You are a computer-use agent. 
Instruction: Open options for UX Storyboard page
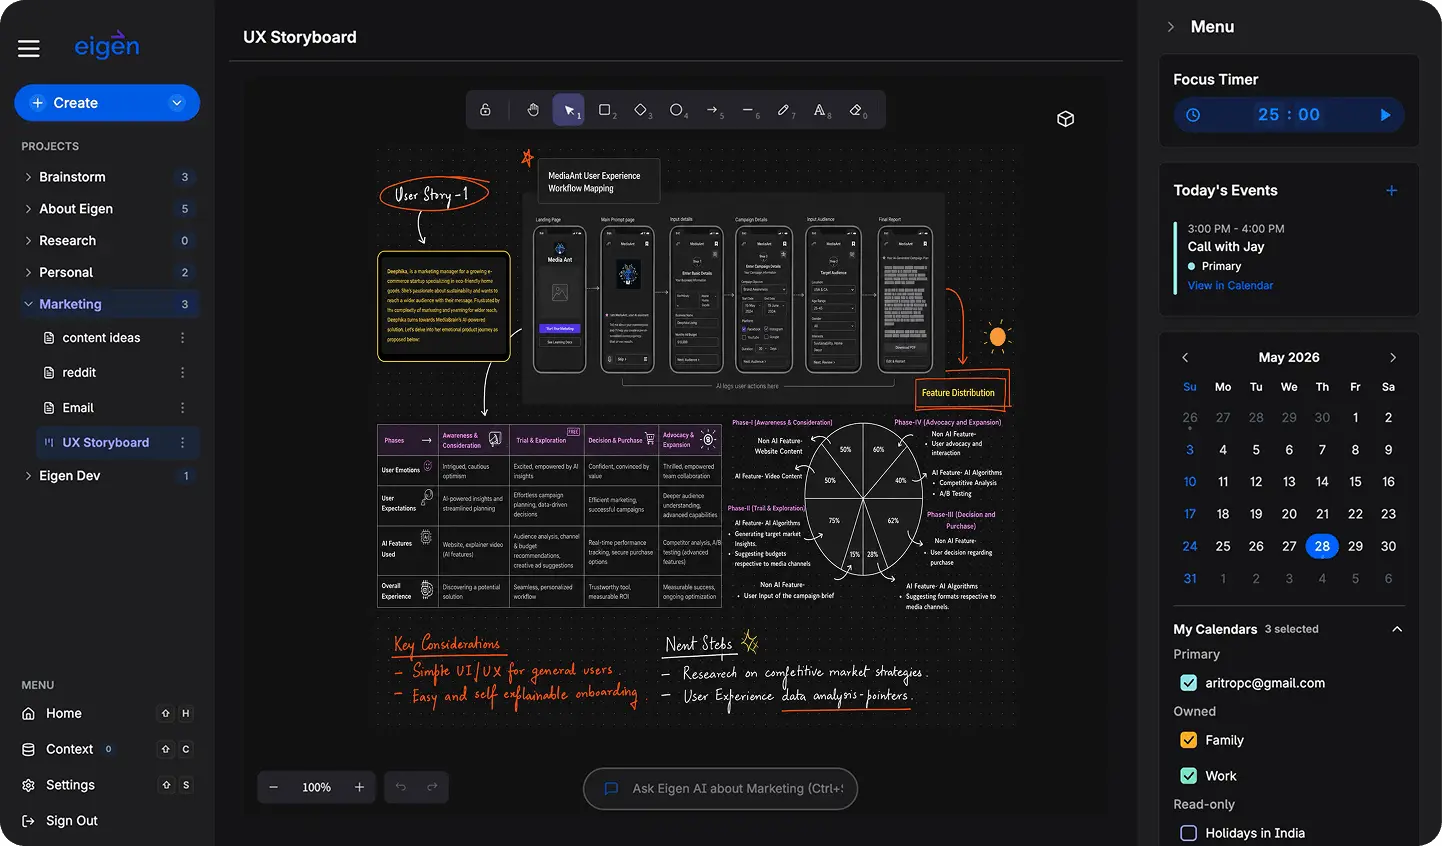[x=182, y=443]
